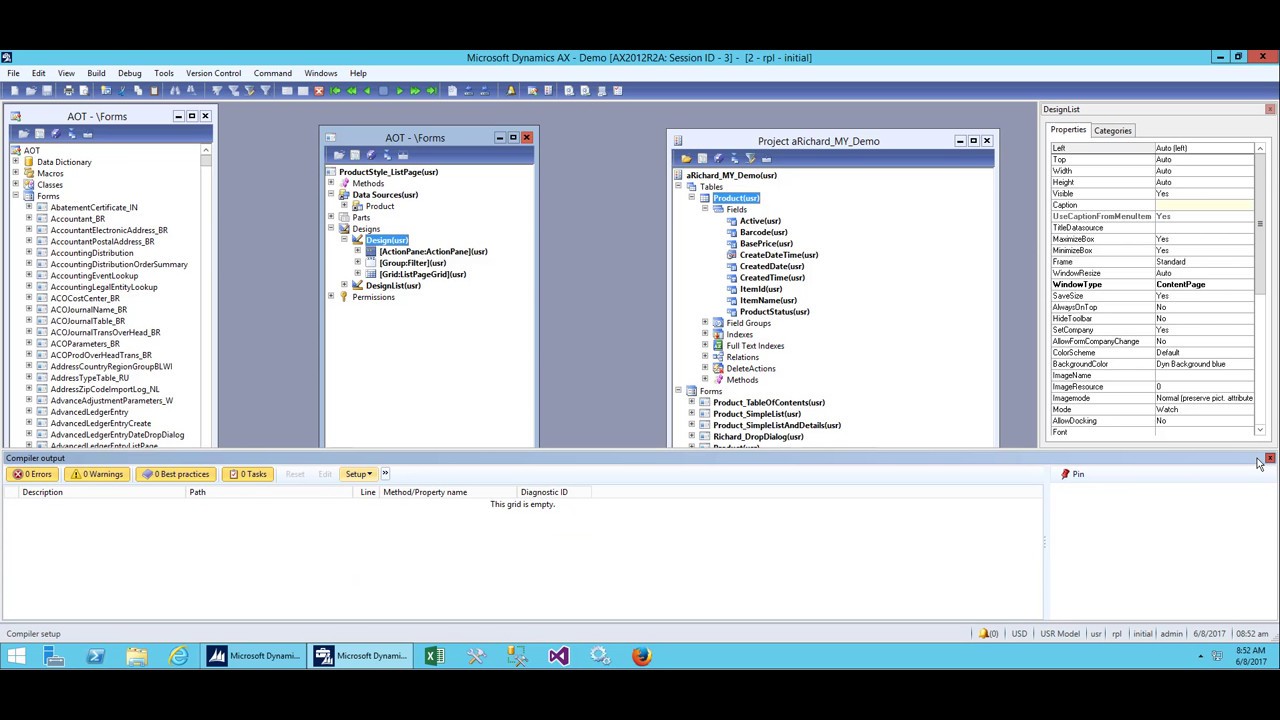Screen dimensions: 1280x720
Task: Click open-folder icon in left AOT Forms window
Action: (x=23, y=134)
